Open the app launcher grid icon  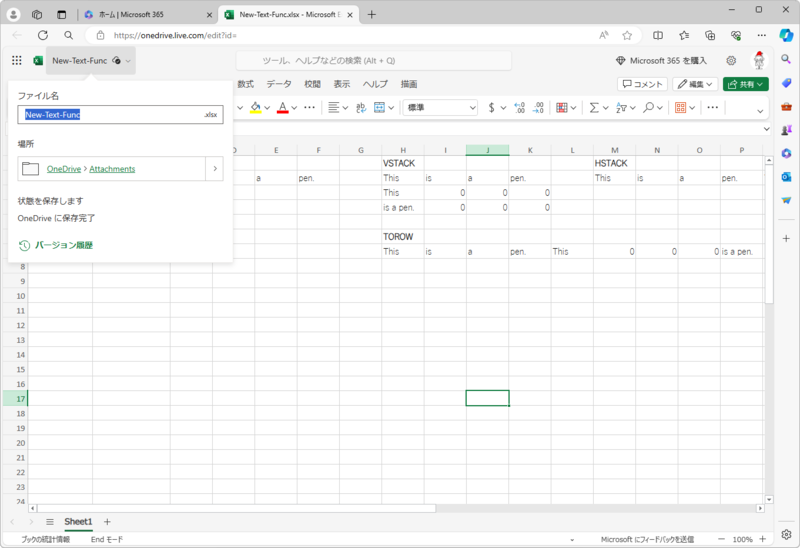coord(16,61)
